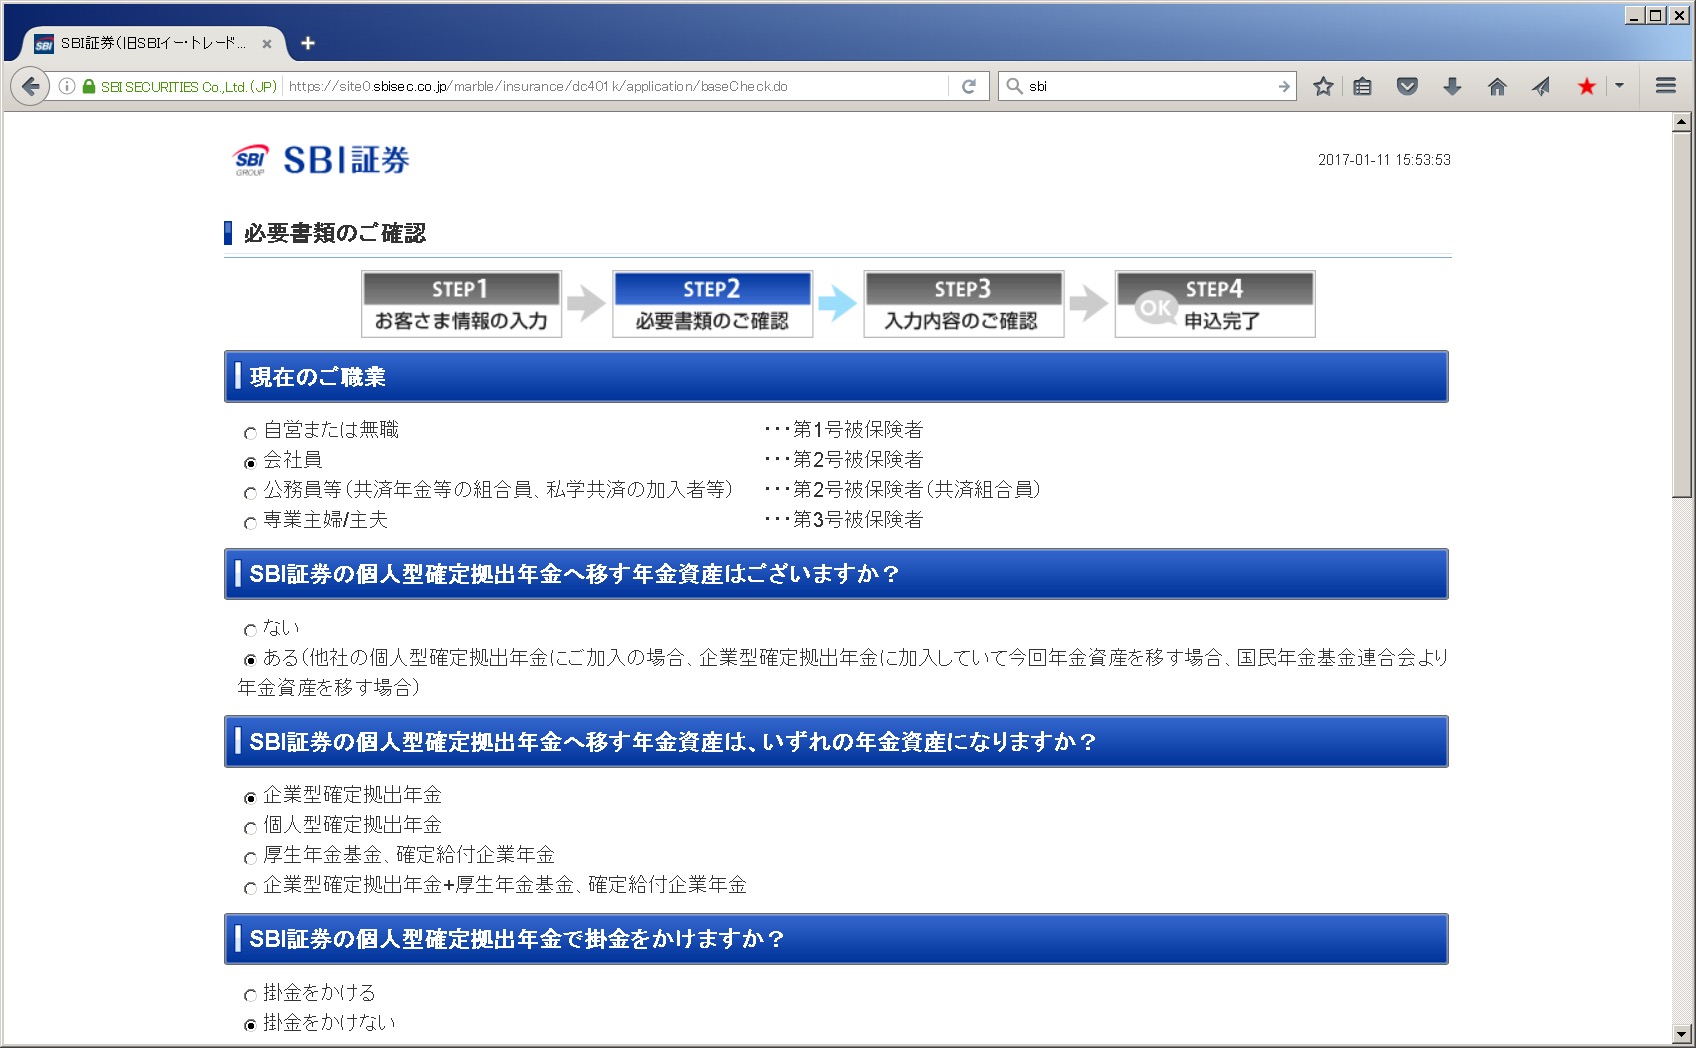This screenshot has height=1048, width=1696.
Task: Open site information icon in address bar
Action: (66, 86)
